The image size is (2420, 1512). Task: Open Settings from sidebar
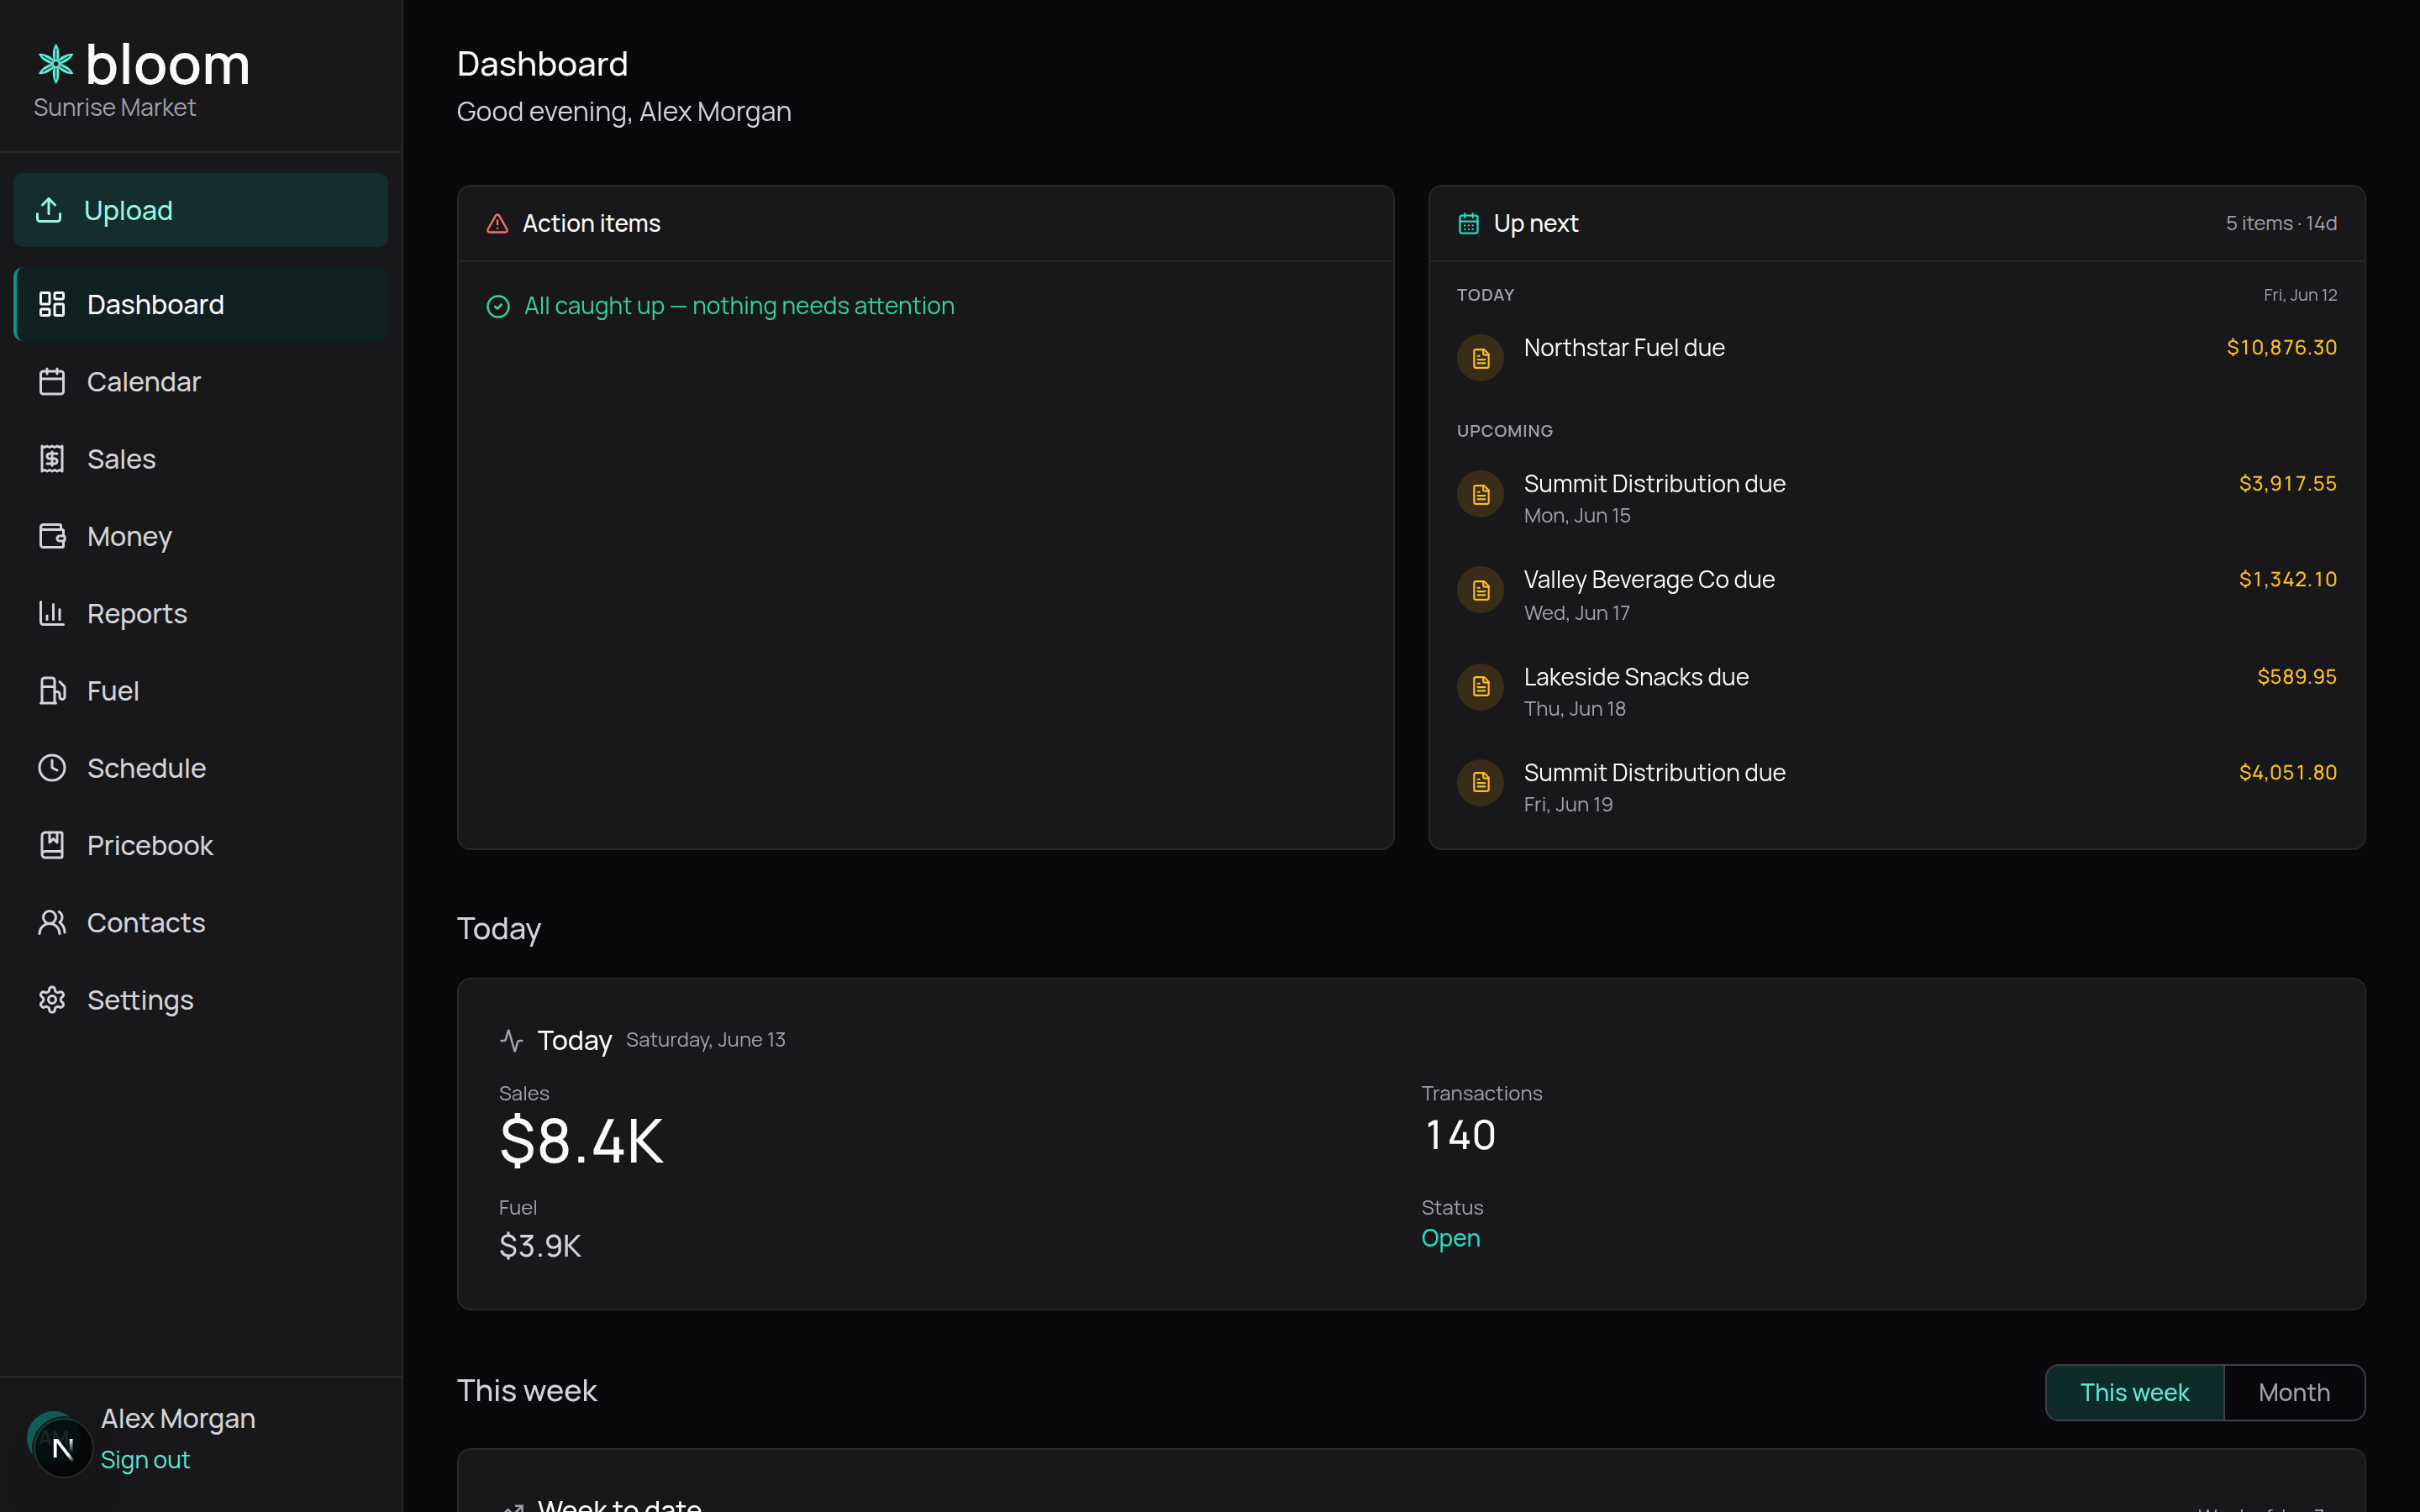point(201,1000)
